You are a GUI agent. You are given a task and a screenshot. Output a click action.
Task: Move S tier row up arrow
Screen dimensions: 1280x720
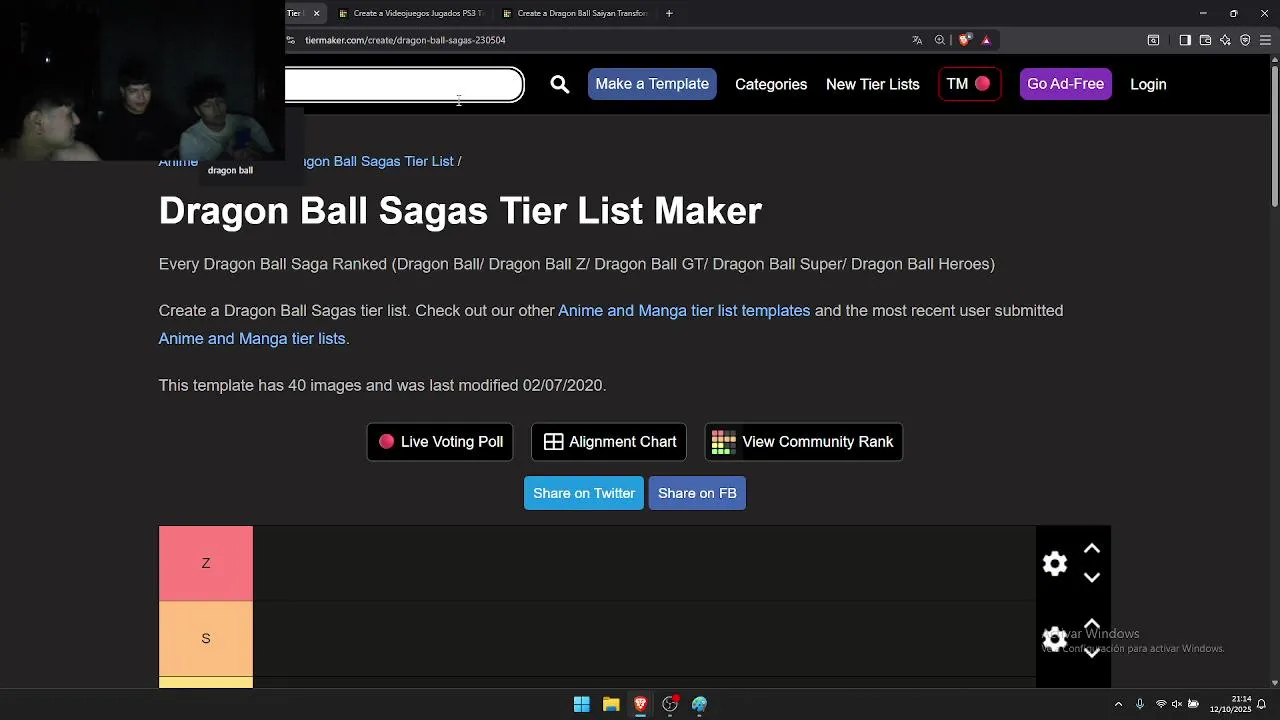1092,624
